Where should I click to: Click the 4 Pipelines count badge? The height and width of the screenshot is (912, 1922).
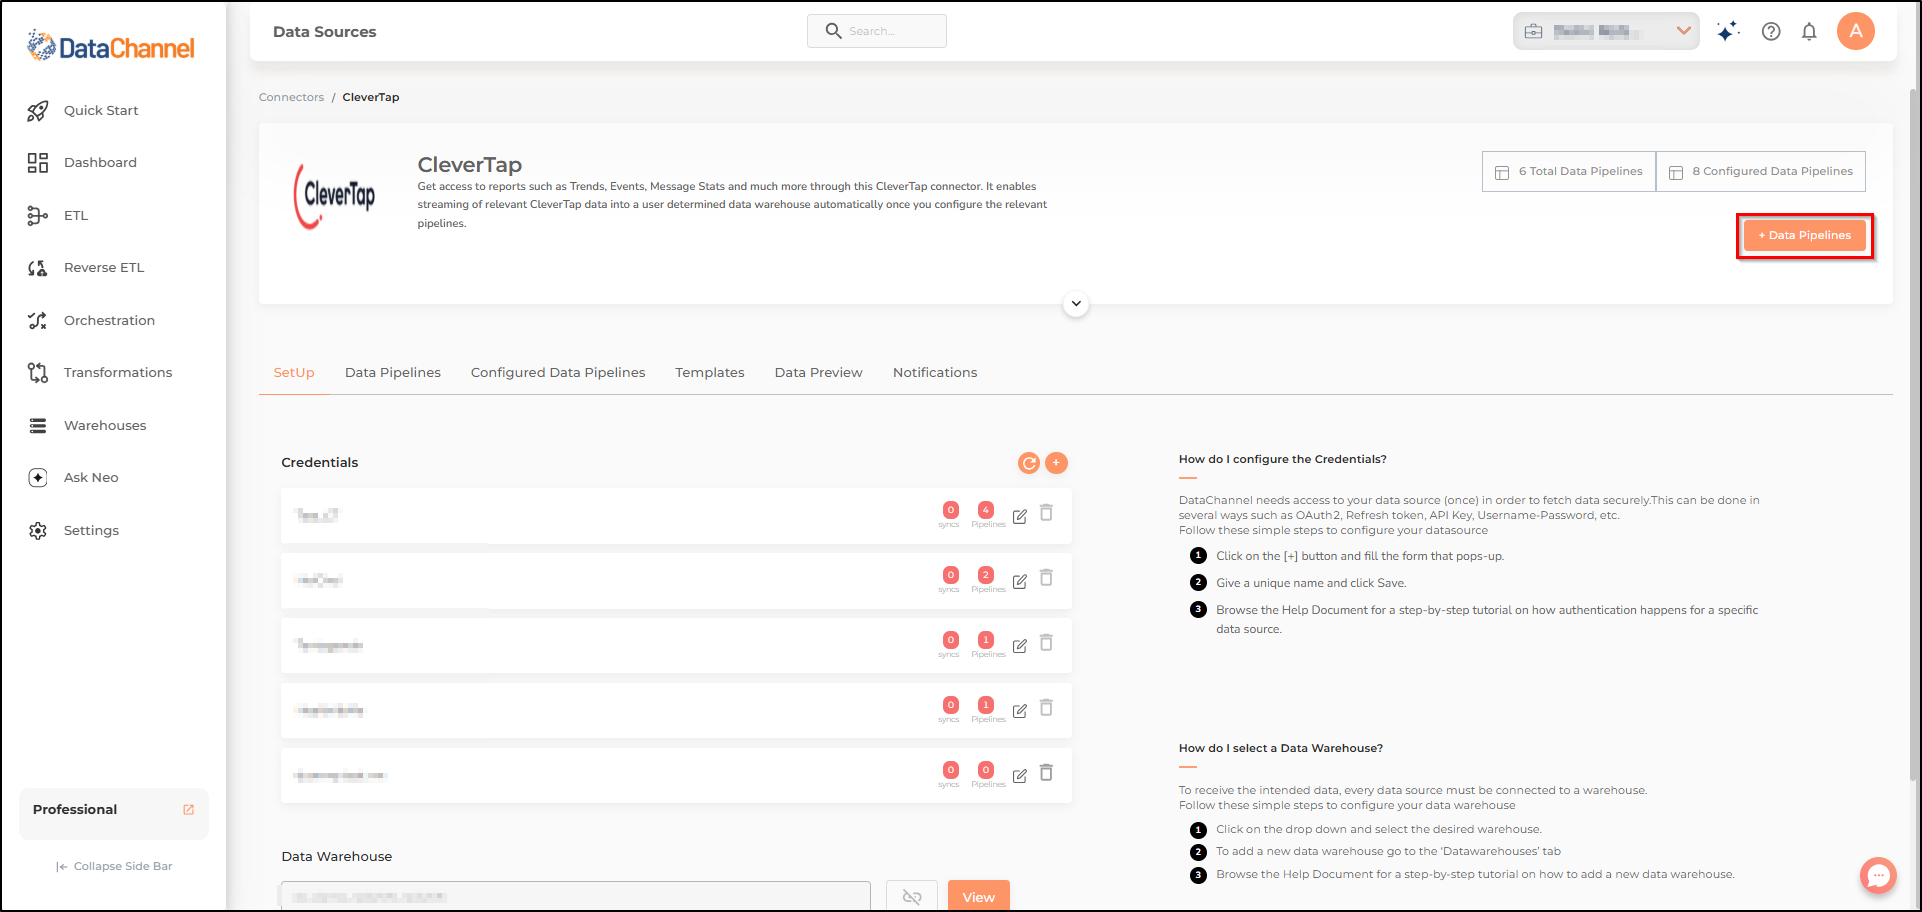pos(986,510)
